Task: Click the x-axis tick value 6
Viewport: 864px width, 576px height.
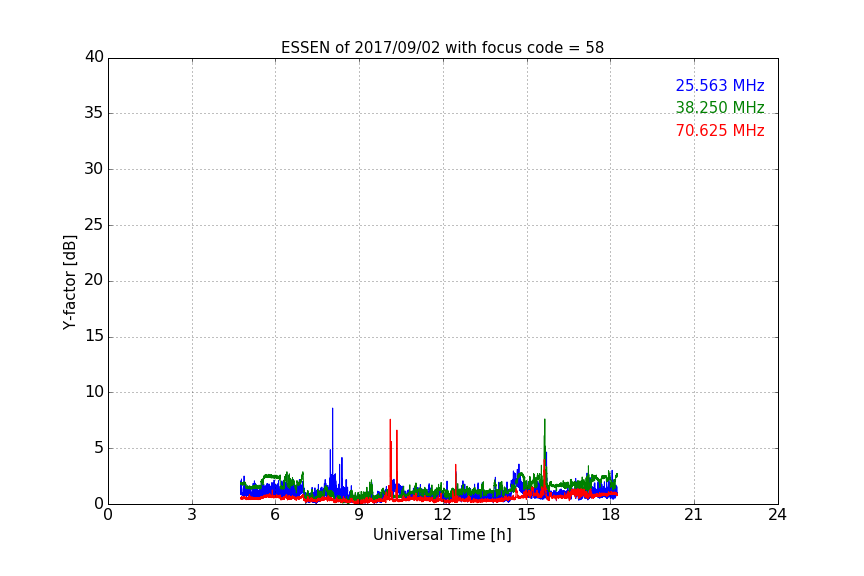Action: pyautogui.click(x=275, y=515)
